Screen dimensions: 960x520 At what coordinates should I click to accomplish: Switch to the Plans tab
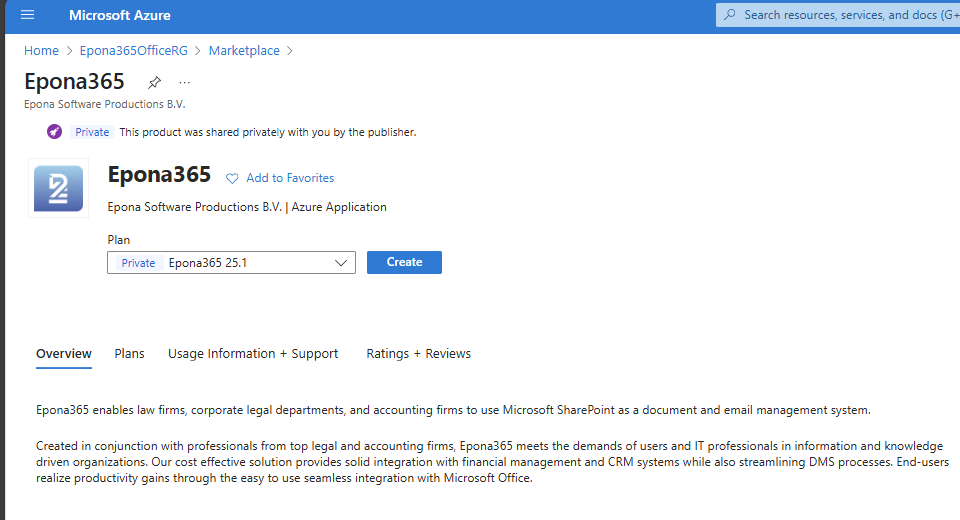129,354
